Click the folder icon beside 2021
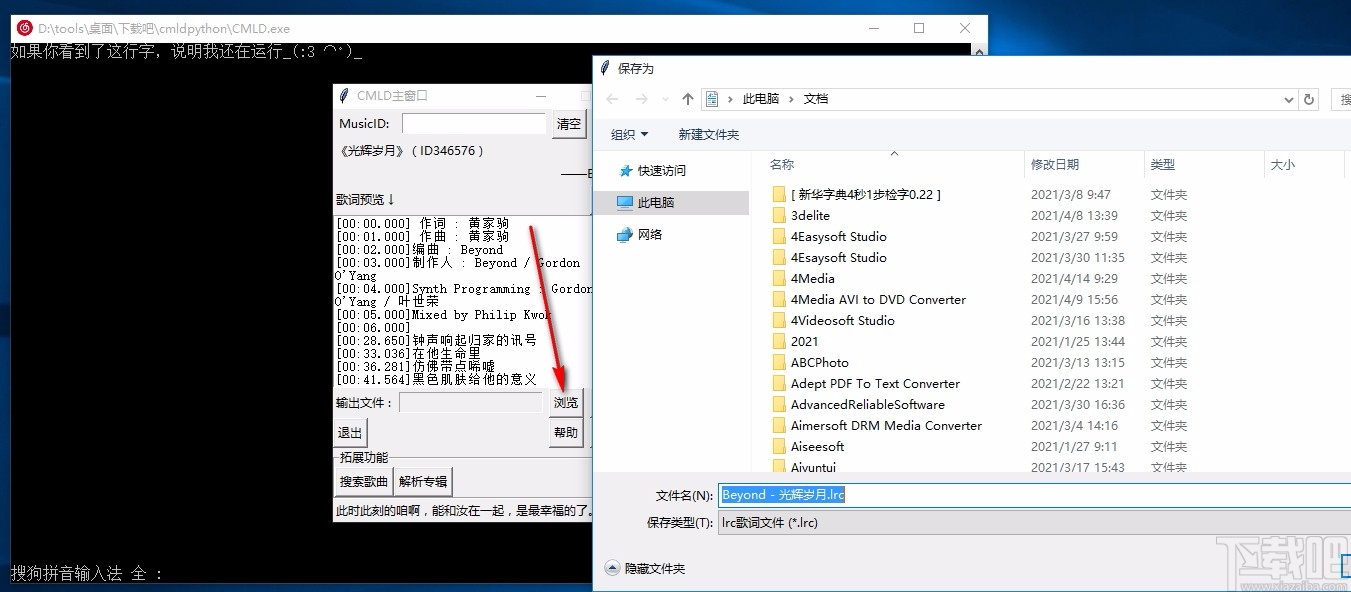 [x=781, y=341]
